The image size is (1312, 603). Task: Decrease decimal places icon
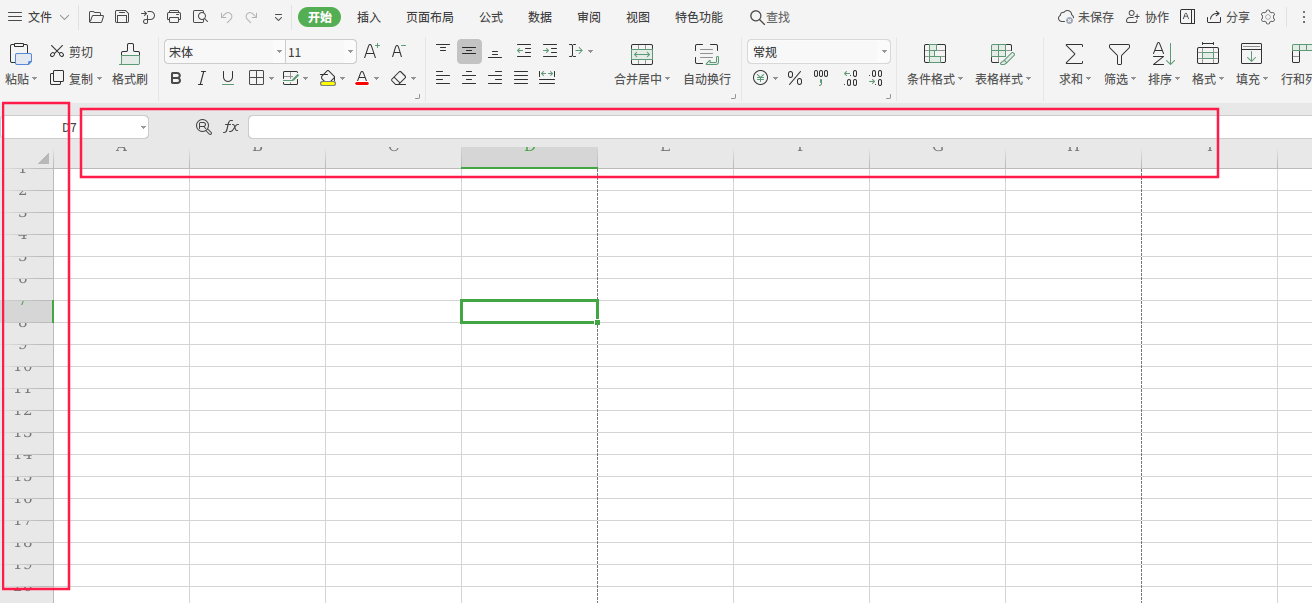pos(876,78)
